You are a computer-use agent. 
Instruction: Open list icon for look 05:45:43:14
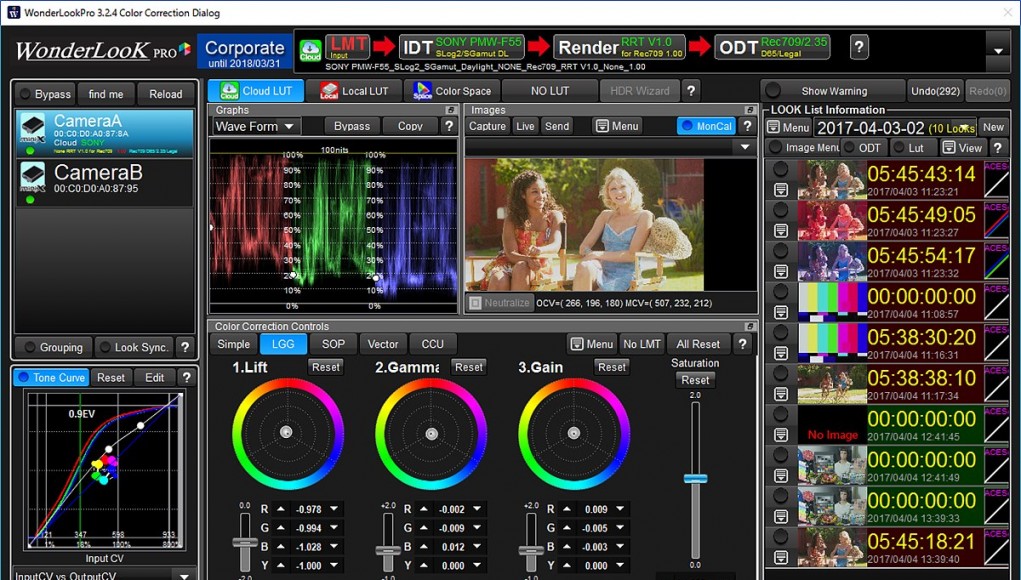point(781,190)
